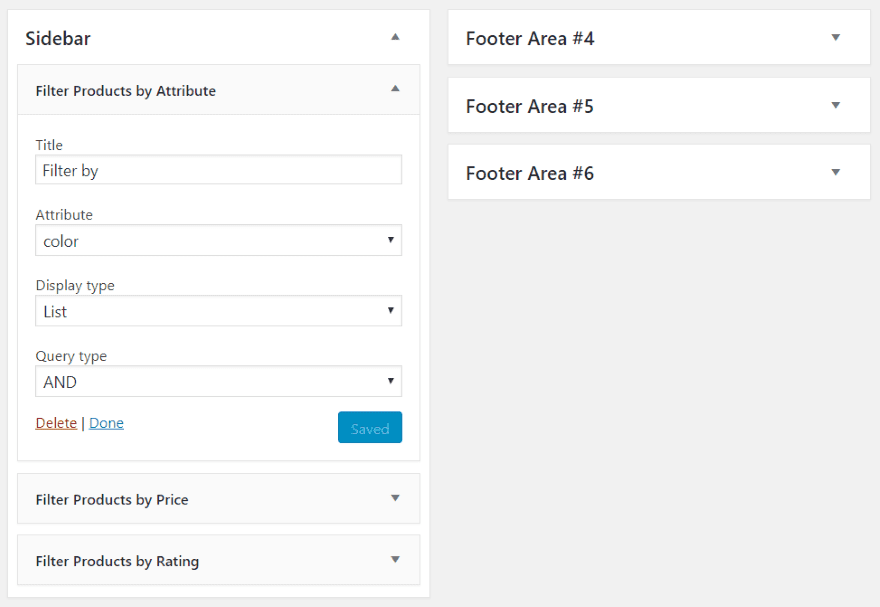Open the Attribute dropdown showing color

click(218, 241)
